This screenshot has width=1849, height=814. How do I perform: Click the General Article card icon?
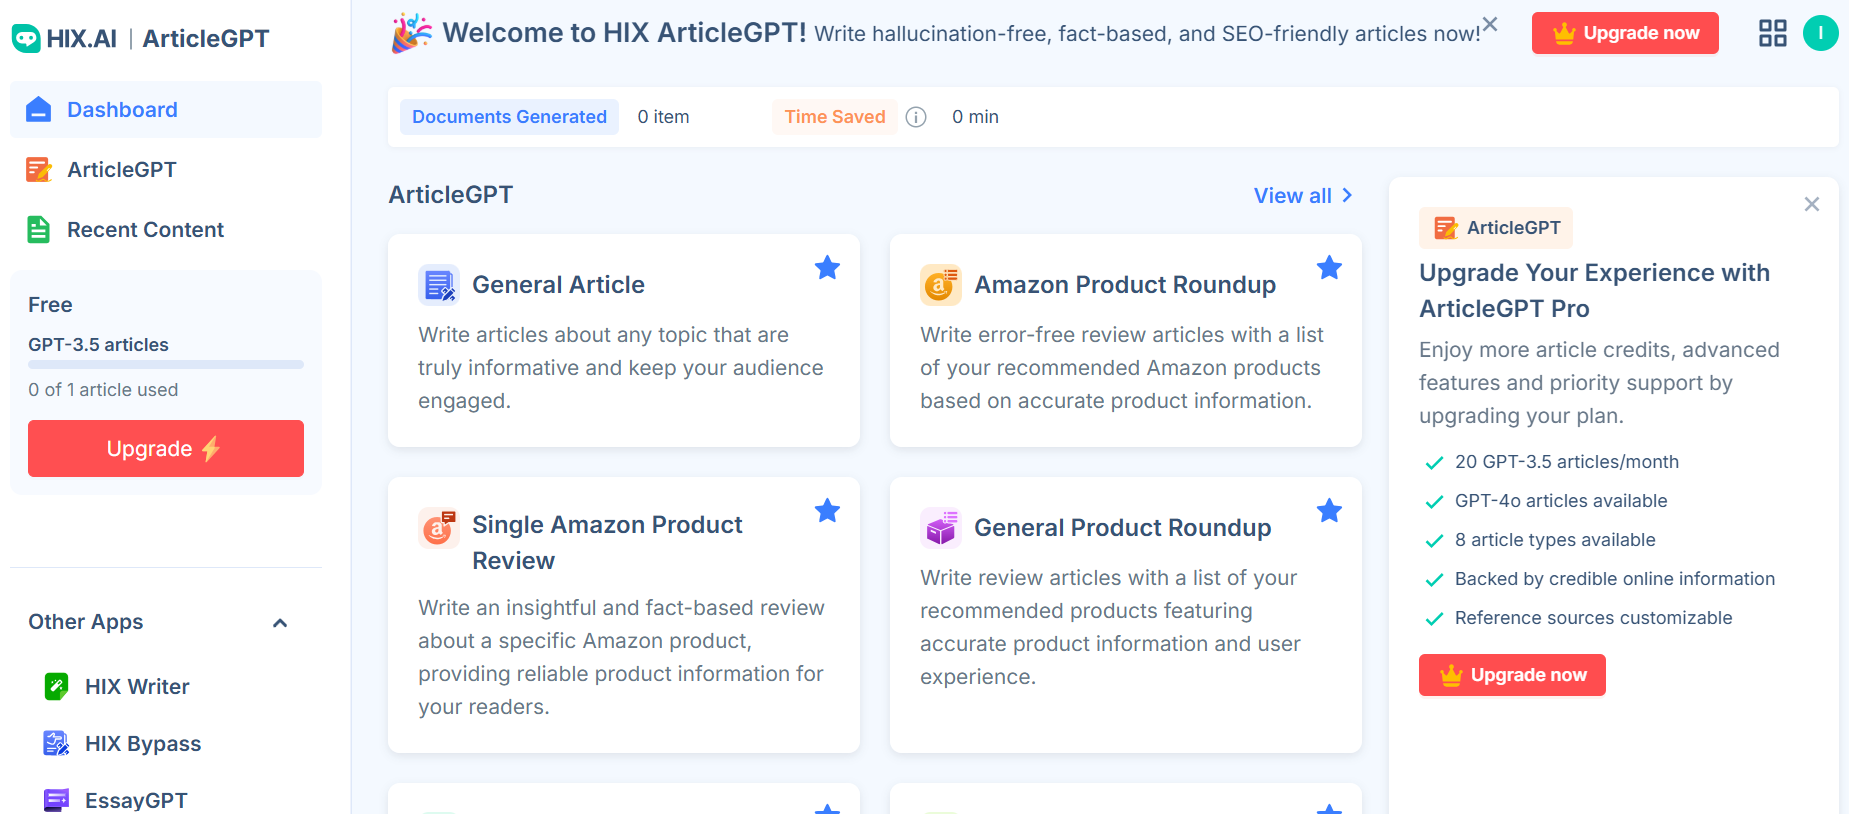[x=439, y=285]
